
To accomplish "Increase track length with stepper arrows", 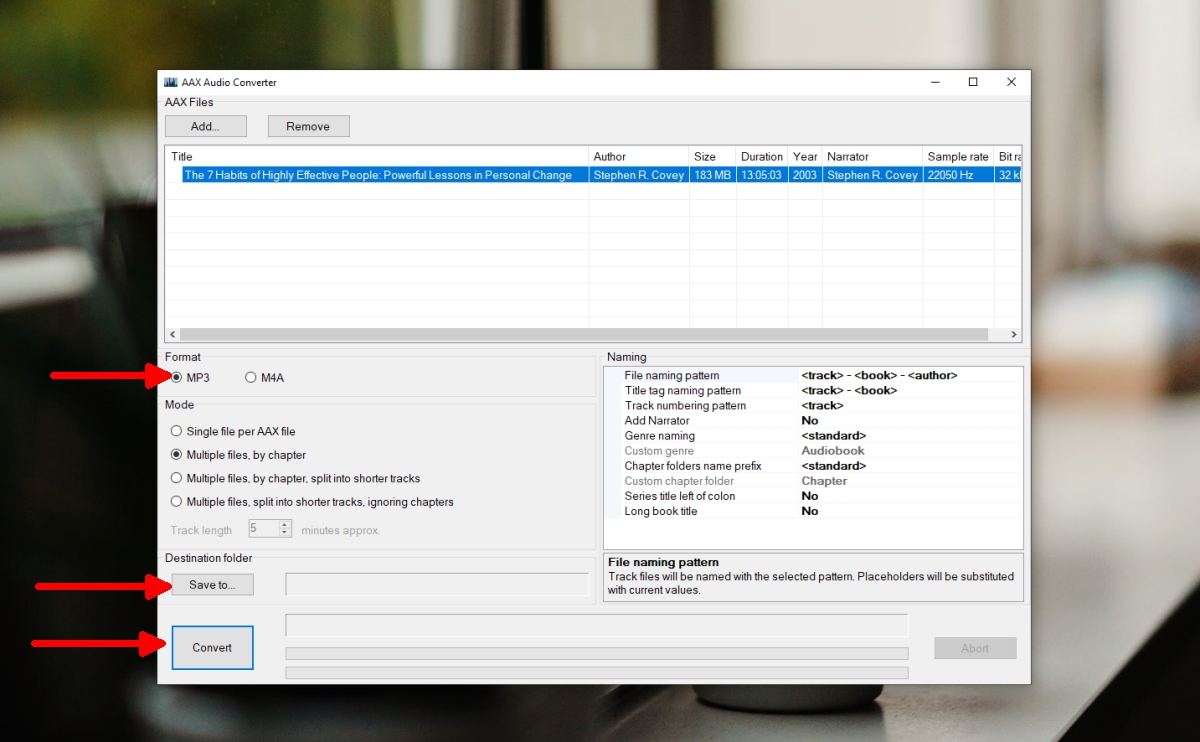I will coord(285,525).
